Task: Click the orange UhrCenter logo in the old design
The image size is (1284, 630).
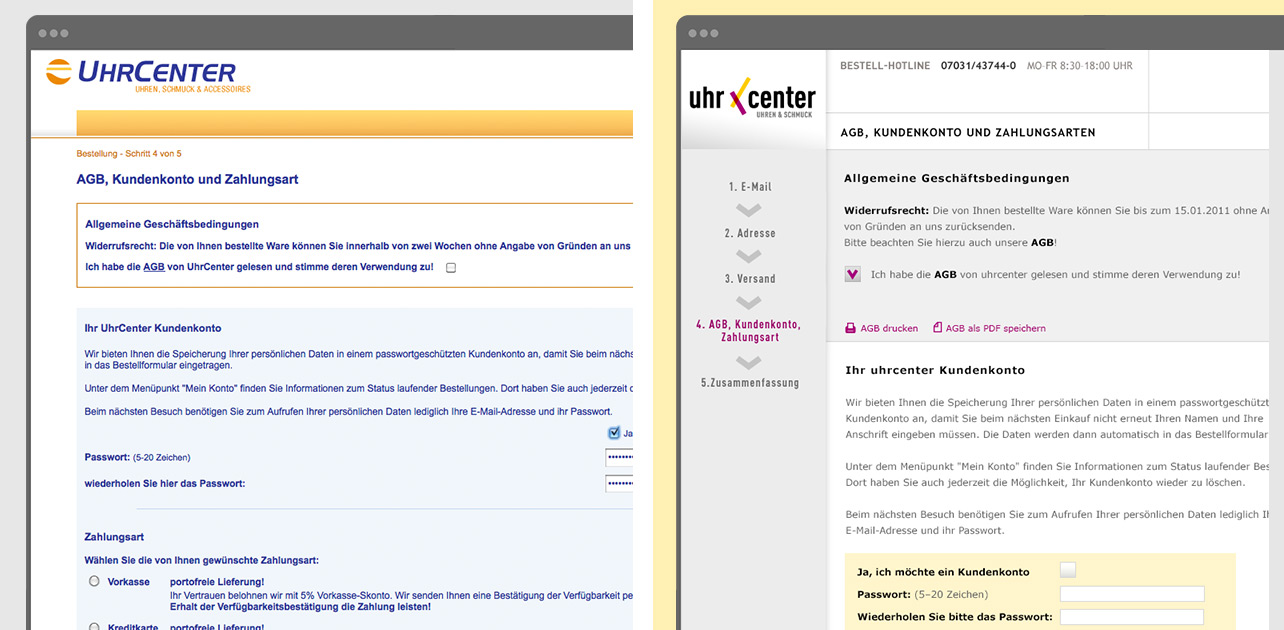Action: (148, 75)
